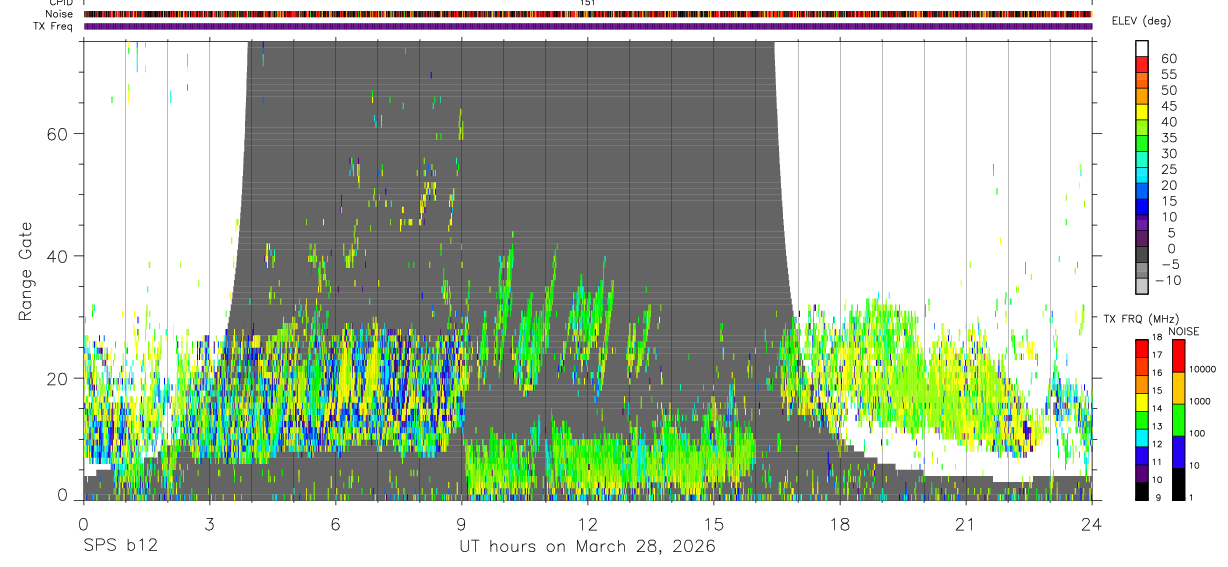
Task: Click the '9' value on TX FRQ scale
Action: coord(1158,496)
